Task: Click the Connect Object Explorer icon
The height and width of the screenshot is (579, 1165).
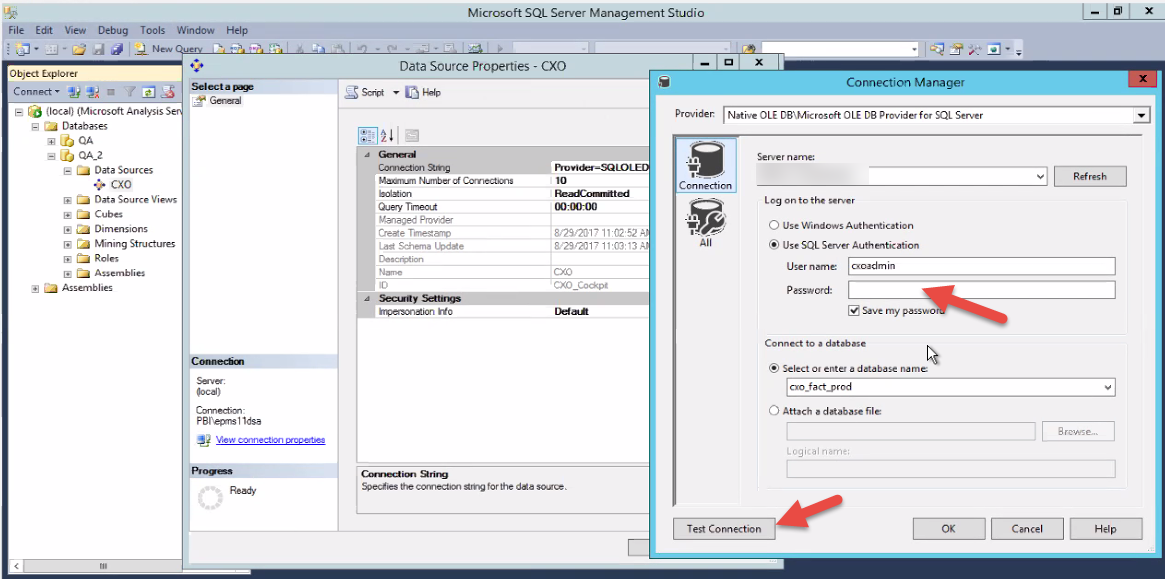Action: tap(74, 91)
